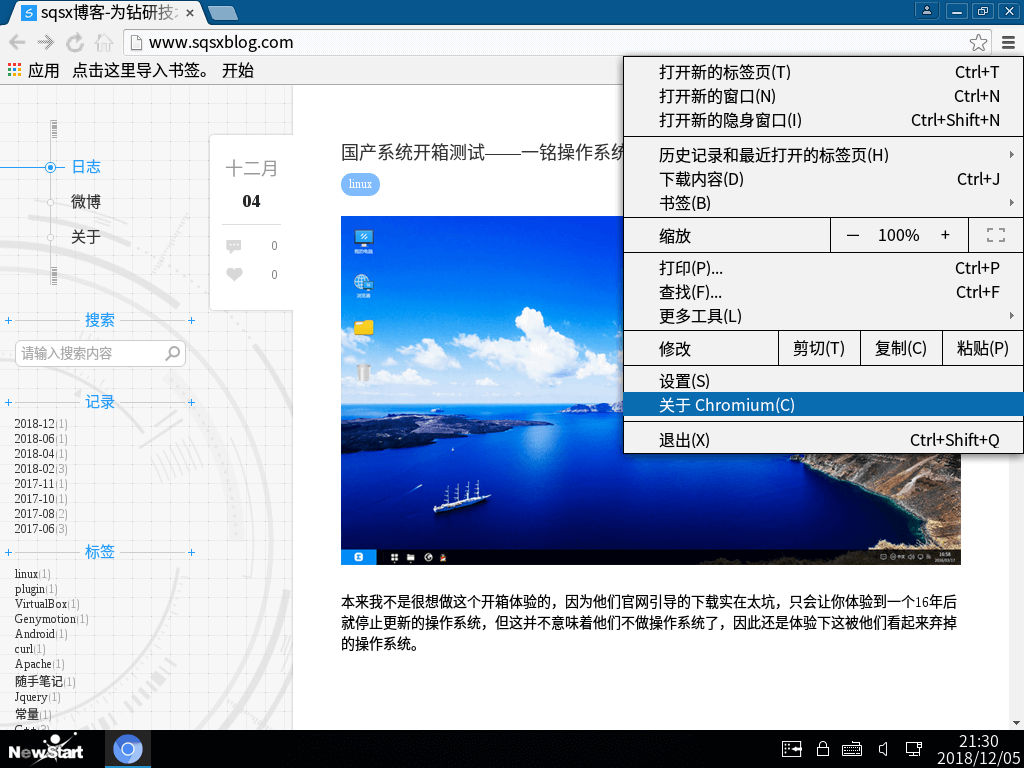Open a new tab with the tab strip button
Screen dimensions: 1024x768
223,13
